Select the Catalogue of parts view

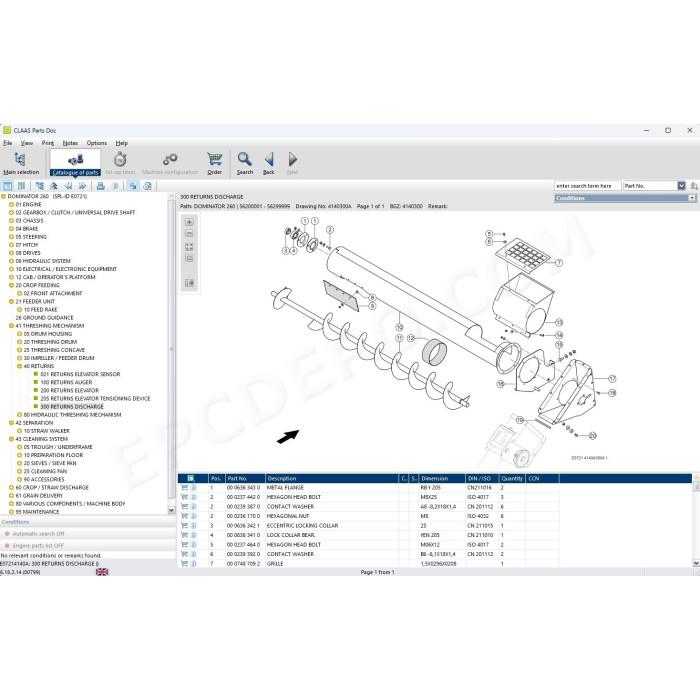point(75,163)
